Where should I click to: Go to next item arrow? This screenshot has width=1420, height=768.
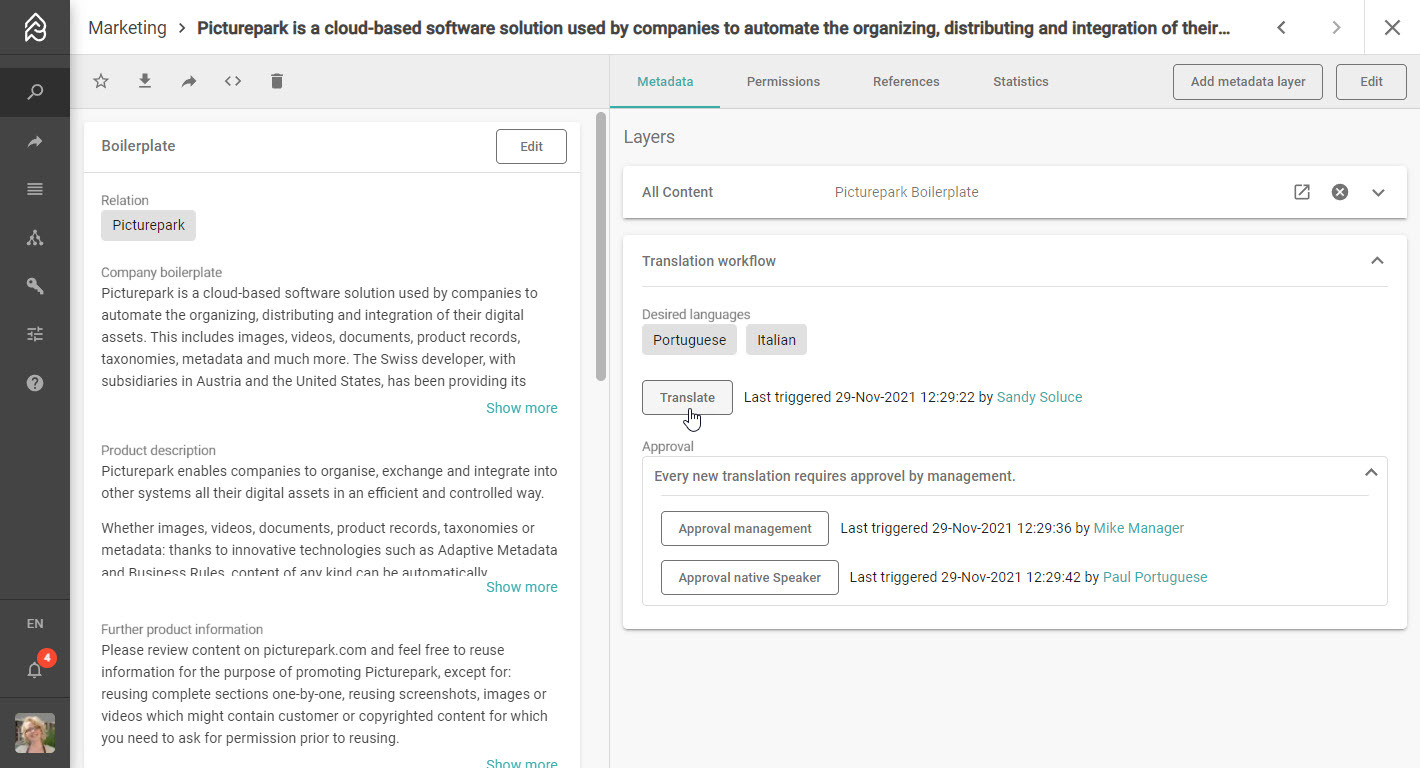1336,28
